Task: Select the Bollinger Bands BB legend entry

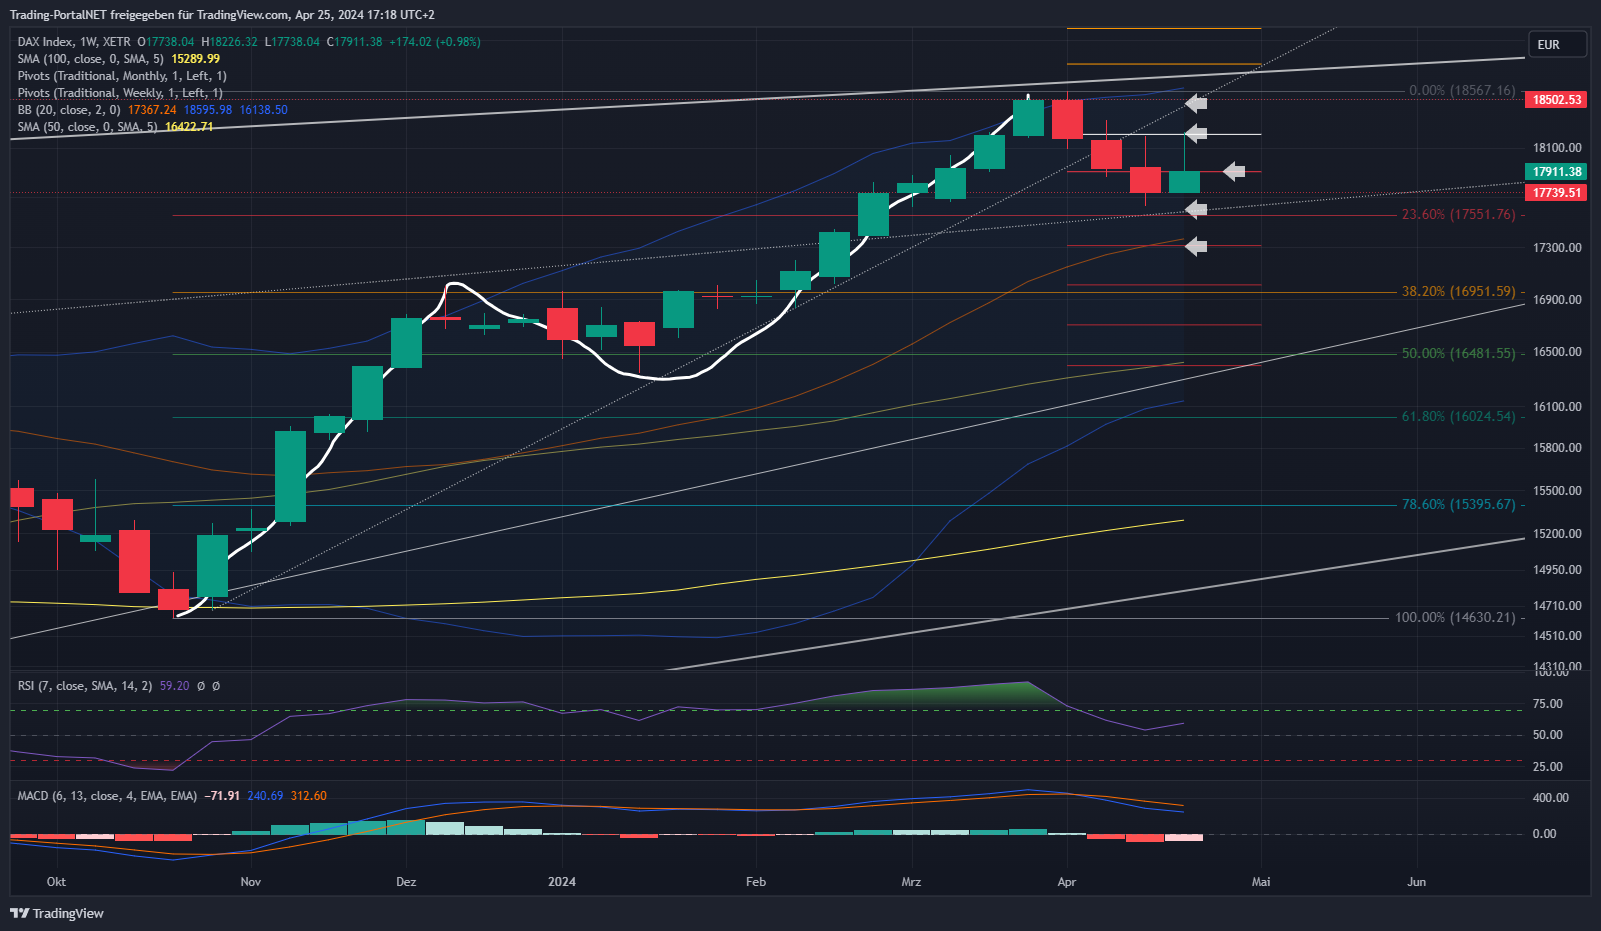Action: [68, 110]
